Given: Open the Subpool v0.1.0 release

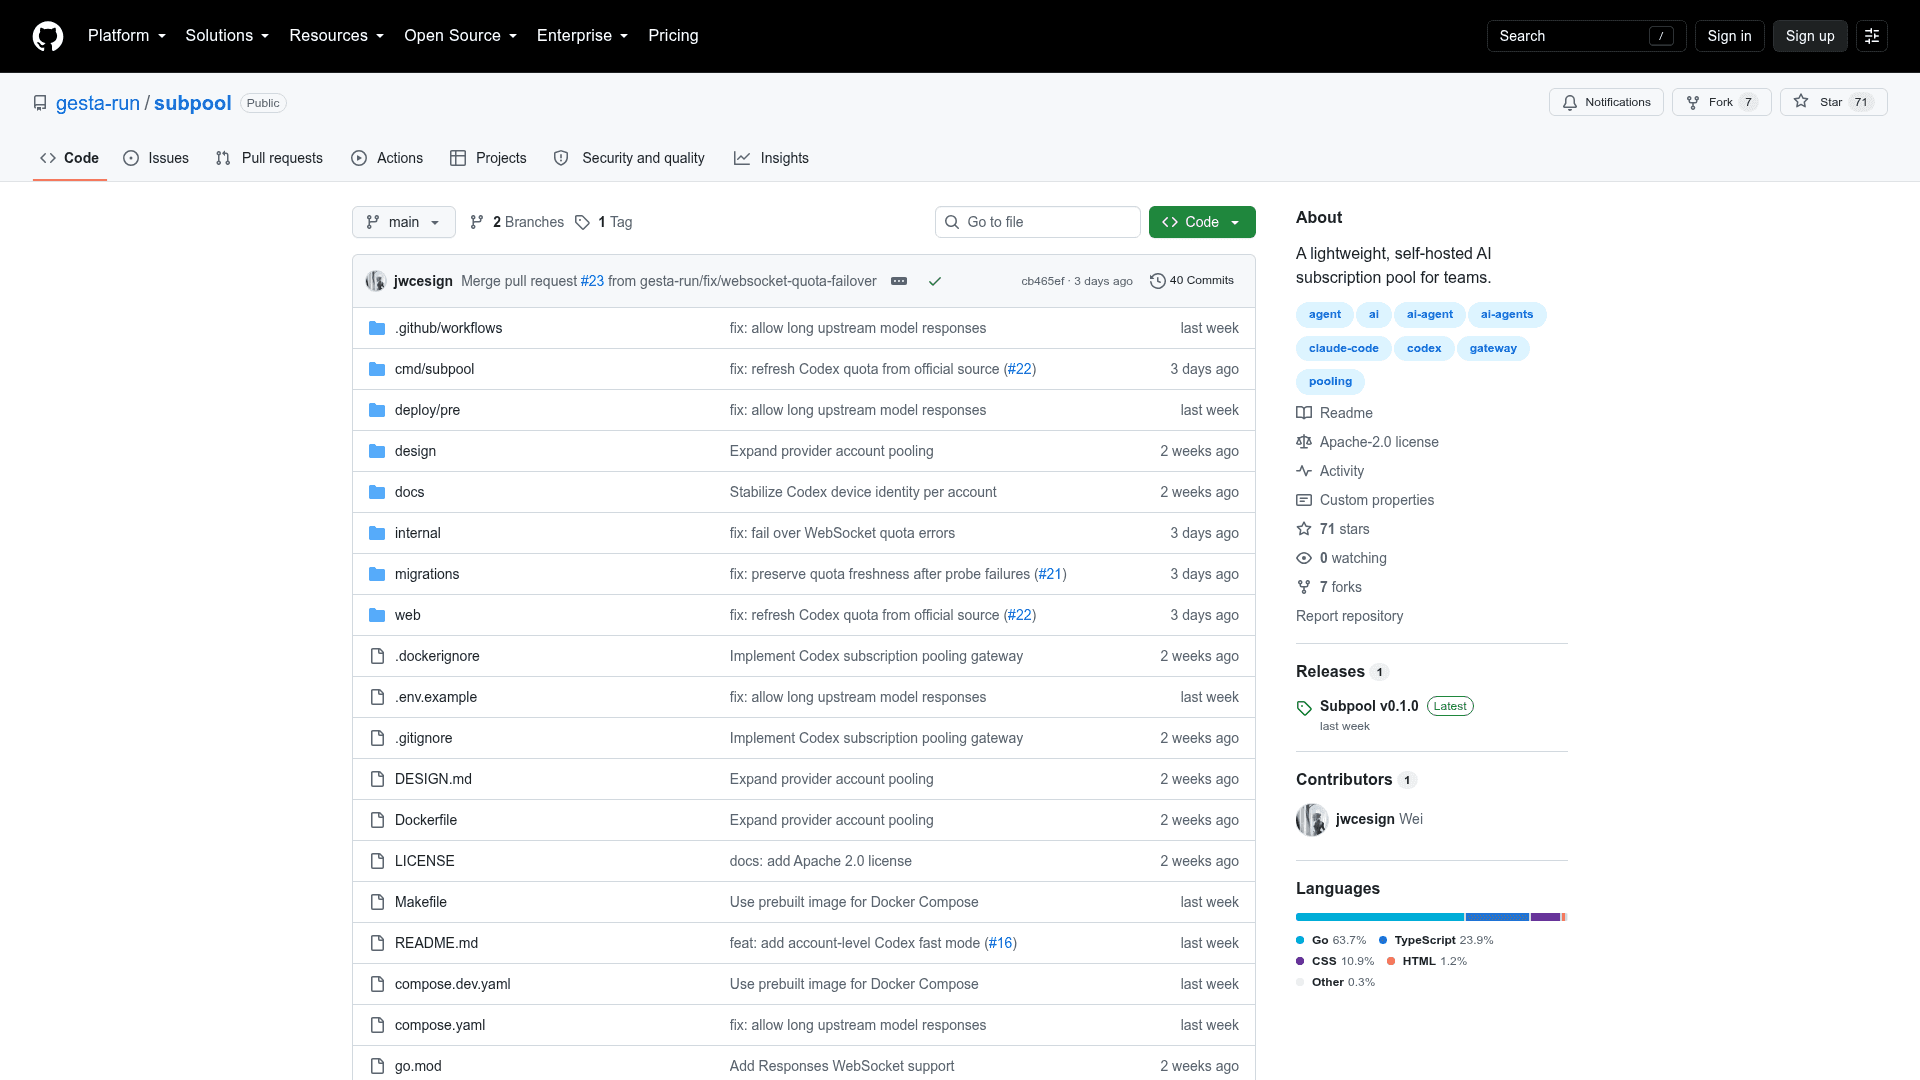Looking at the screenshot, I should [1369, 706].
